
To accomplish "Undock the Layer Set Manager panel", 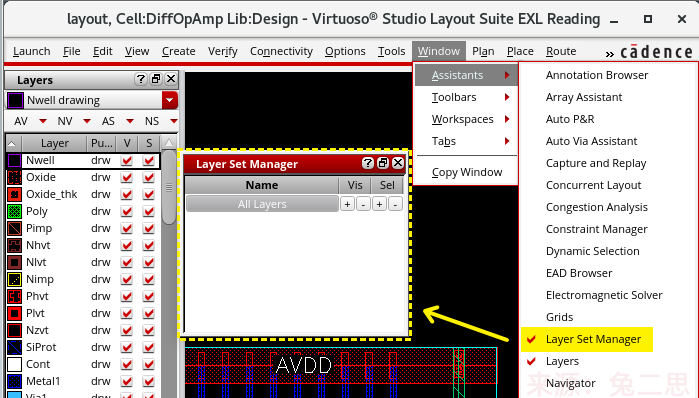I will point(383,163).
